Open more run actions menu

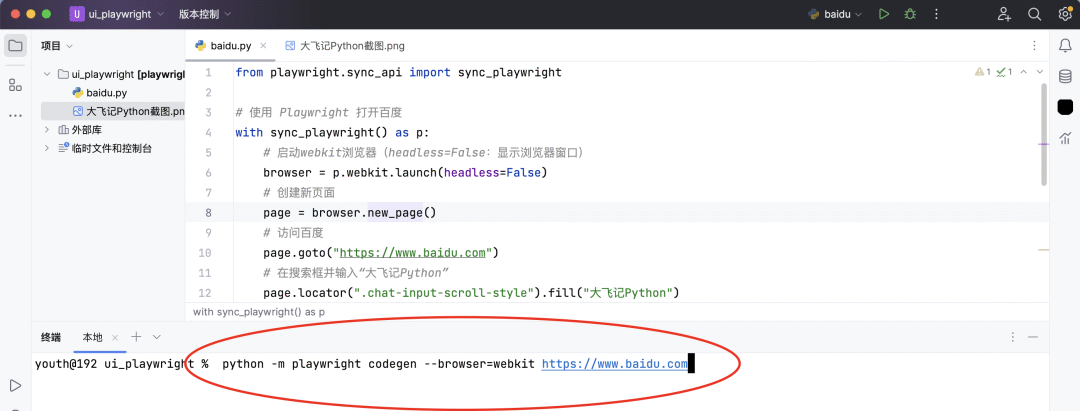936,14
